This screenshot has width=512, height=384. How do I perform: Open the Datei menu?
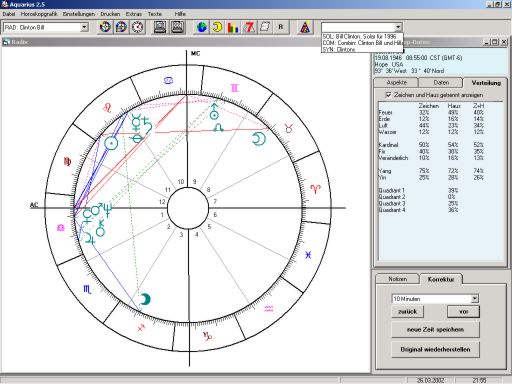click(9, 14)
